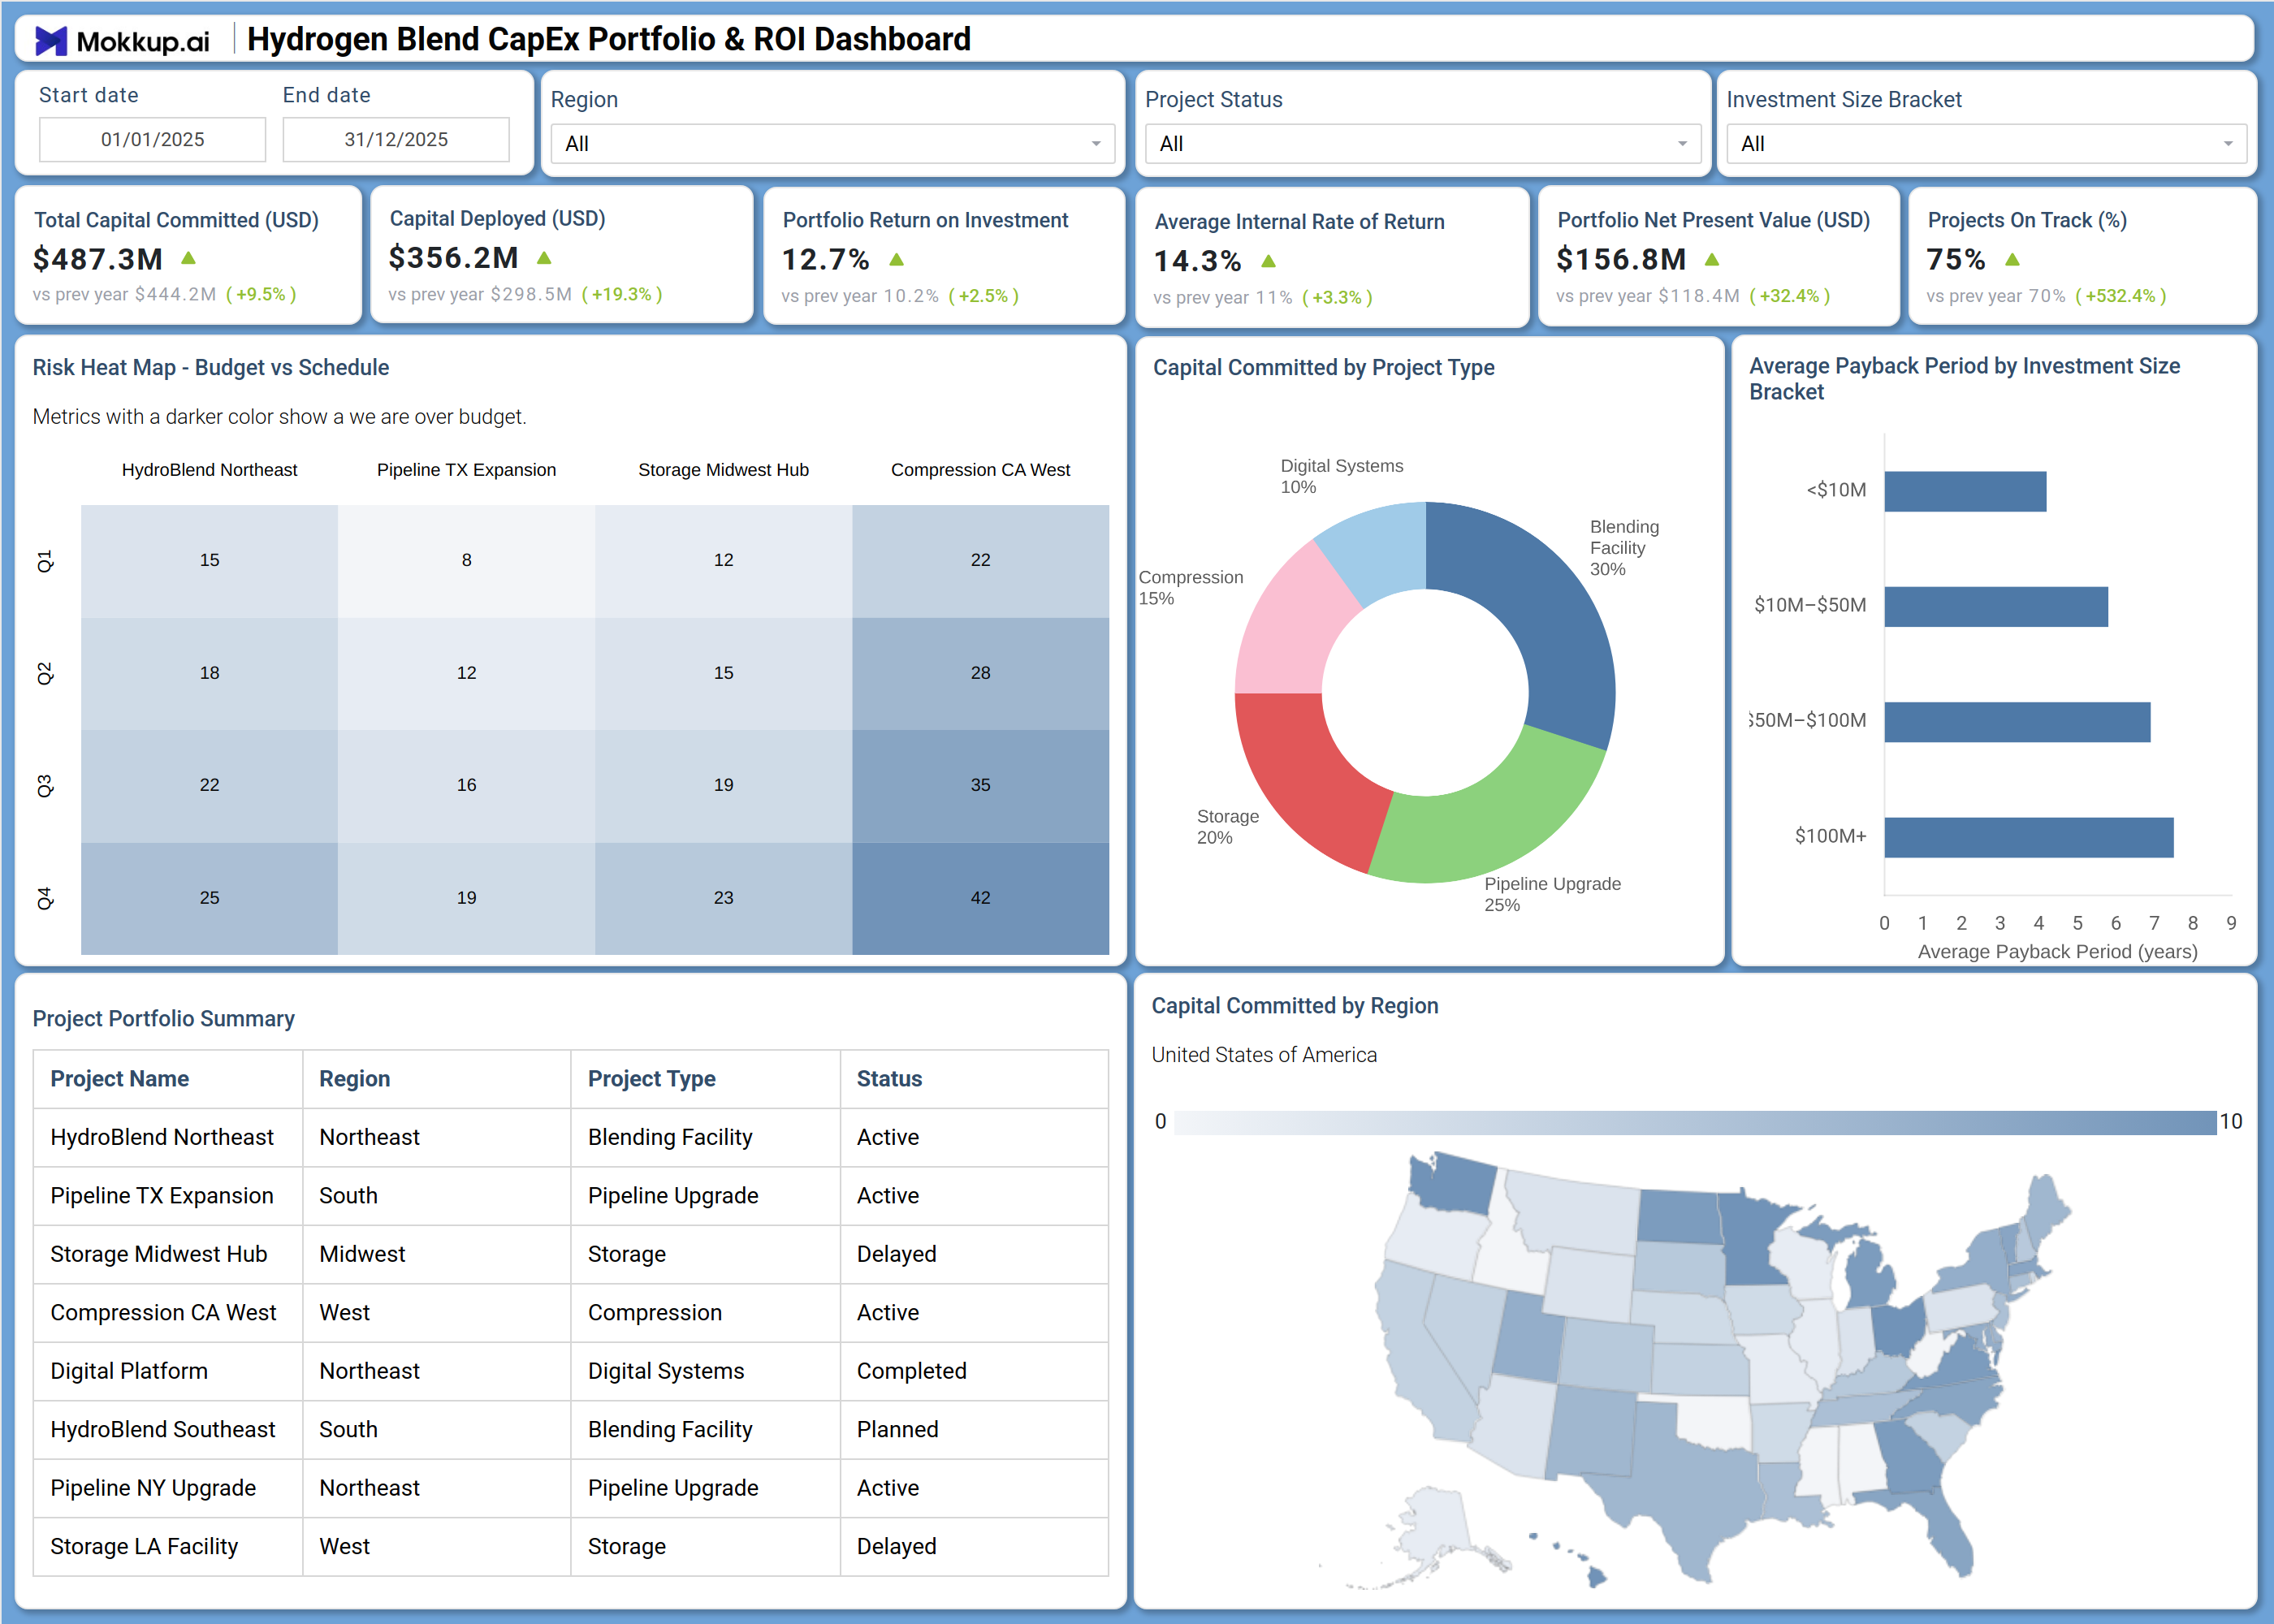Click the Compression CA West heat map header
This screenshot has height=1624, width=2274.
point(980,470)
